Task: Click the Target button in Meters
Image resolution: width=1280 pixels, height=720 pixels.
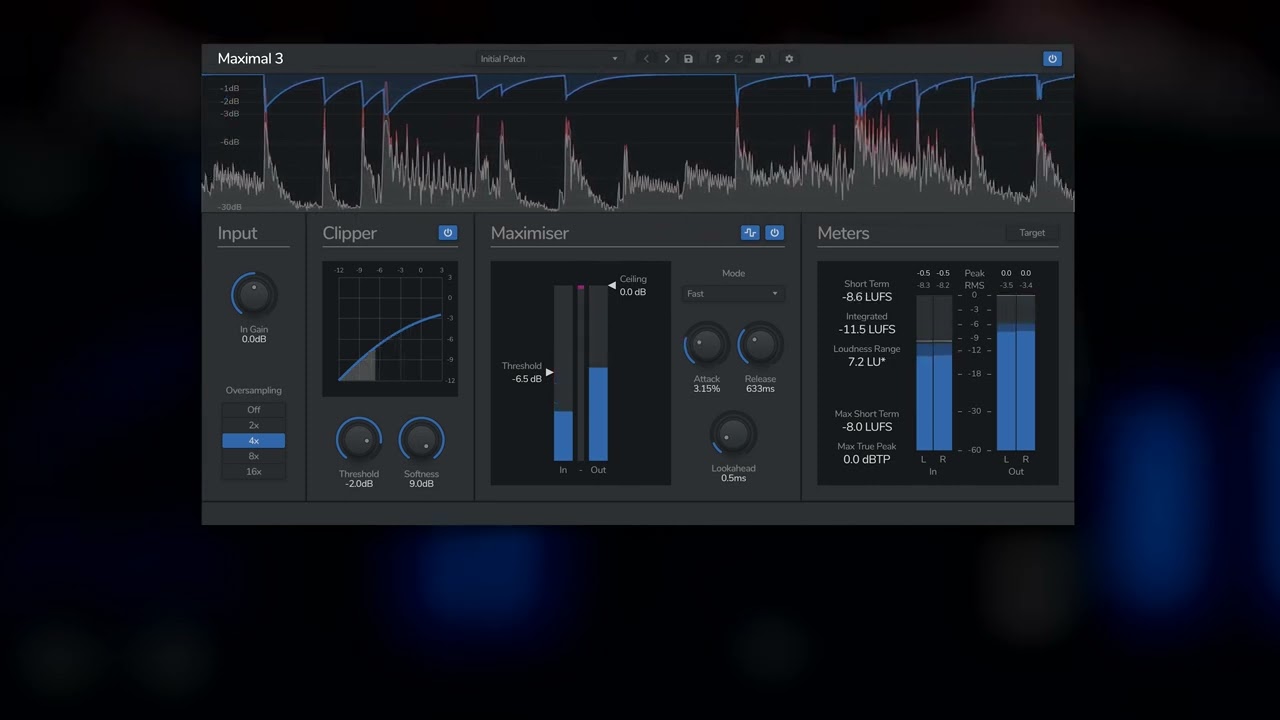Action: (1032, 233)
